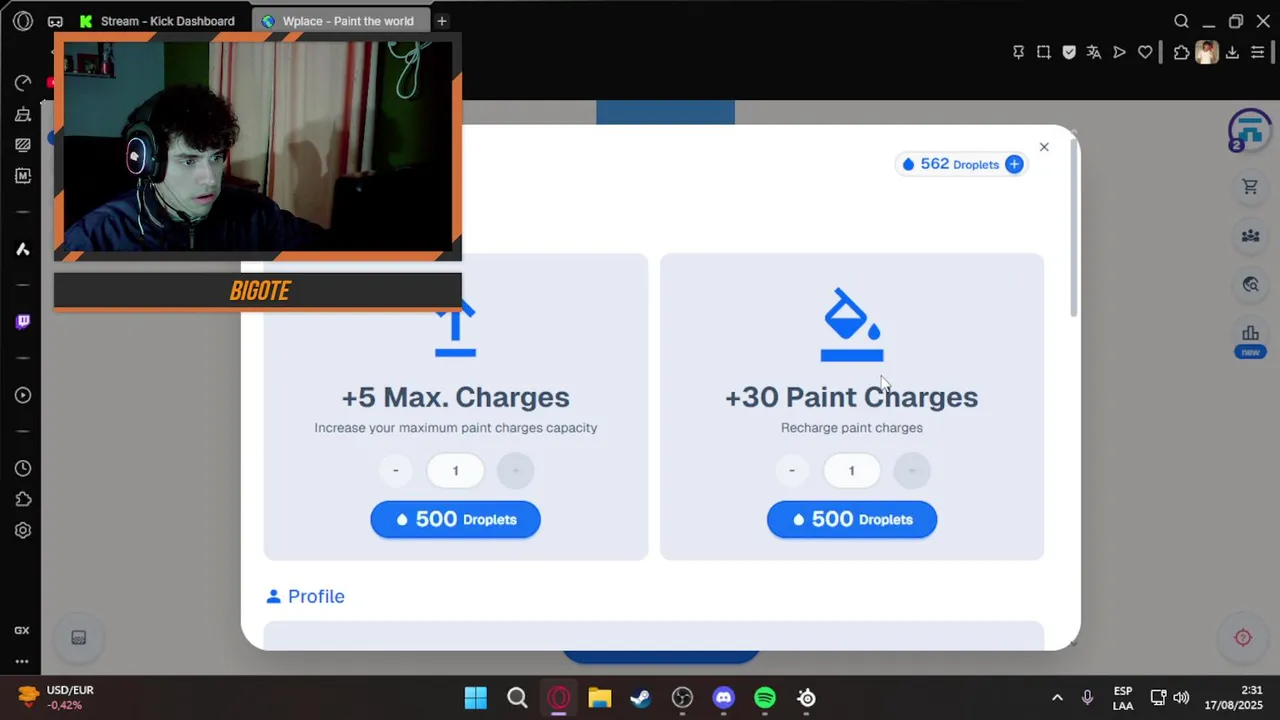
Task: Click the red target icon on the map
Action: pos(1243,638)
